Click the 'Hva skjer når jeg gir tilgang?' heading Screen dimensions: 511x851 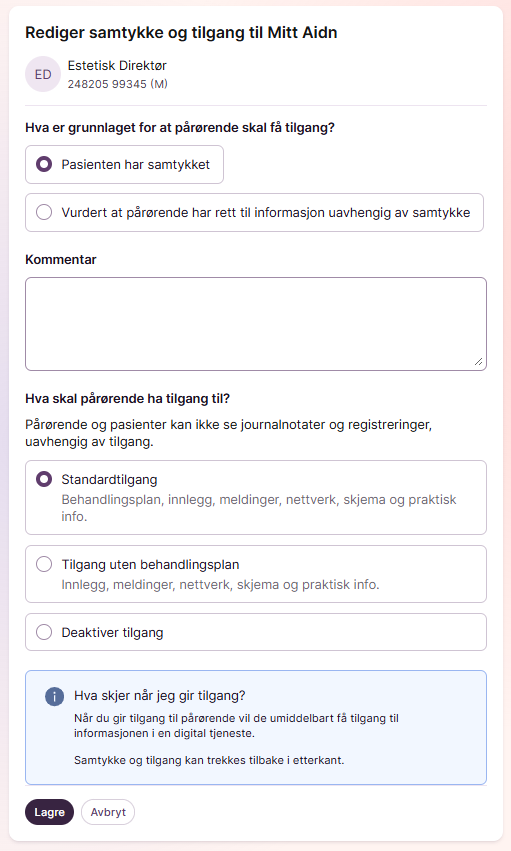pos(159,696)
